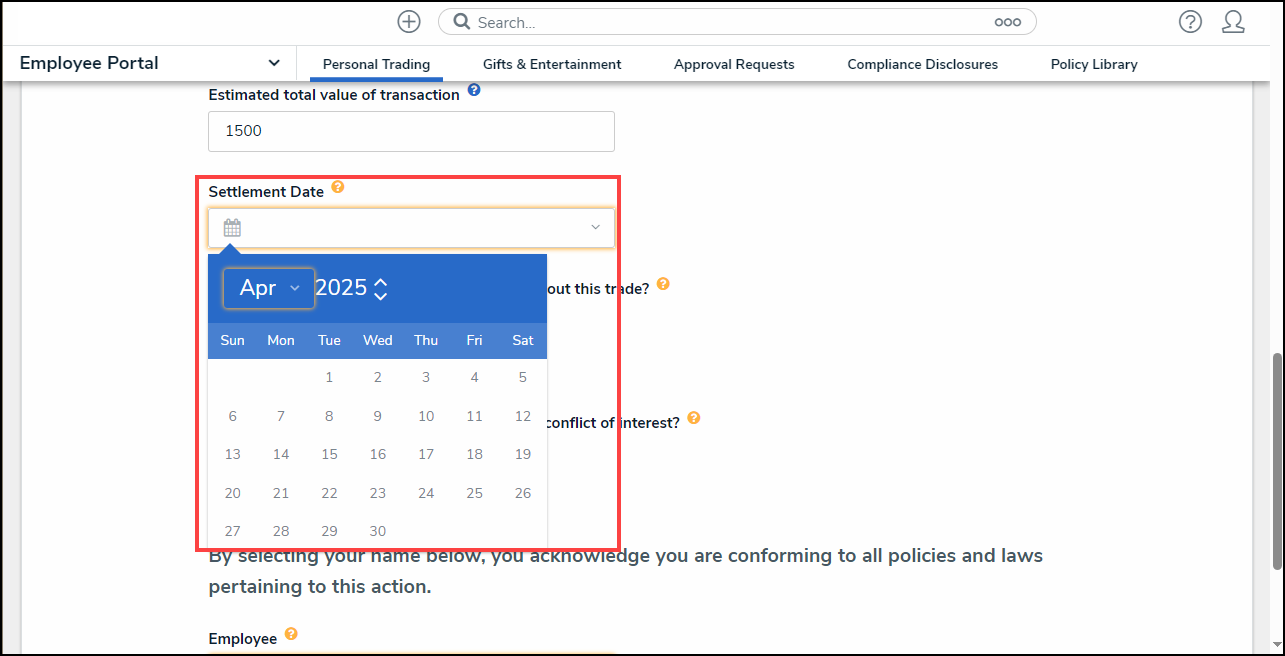Expand the Employee Portal dropdown
The height and width of the screenshot is (656, 1285).
274,63
